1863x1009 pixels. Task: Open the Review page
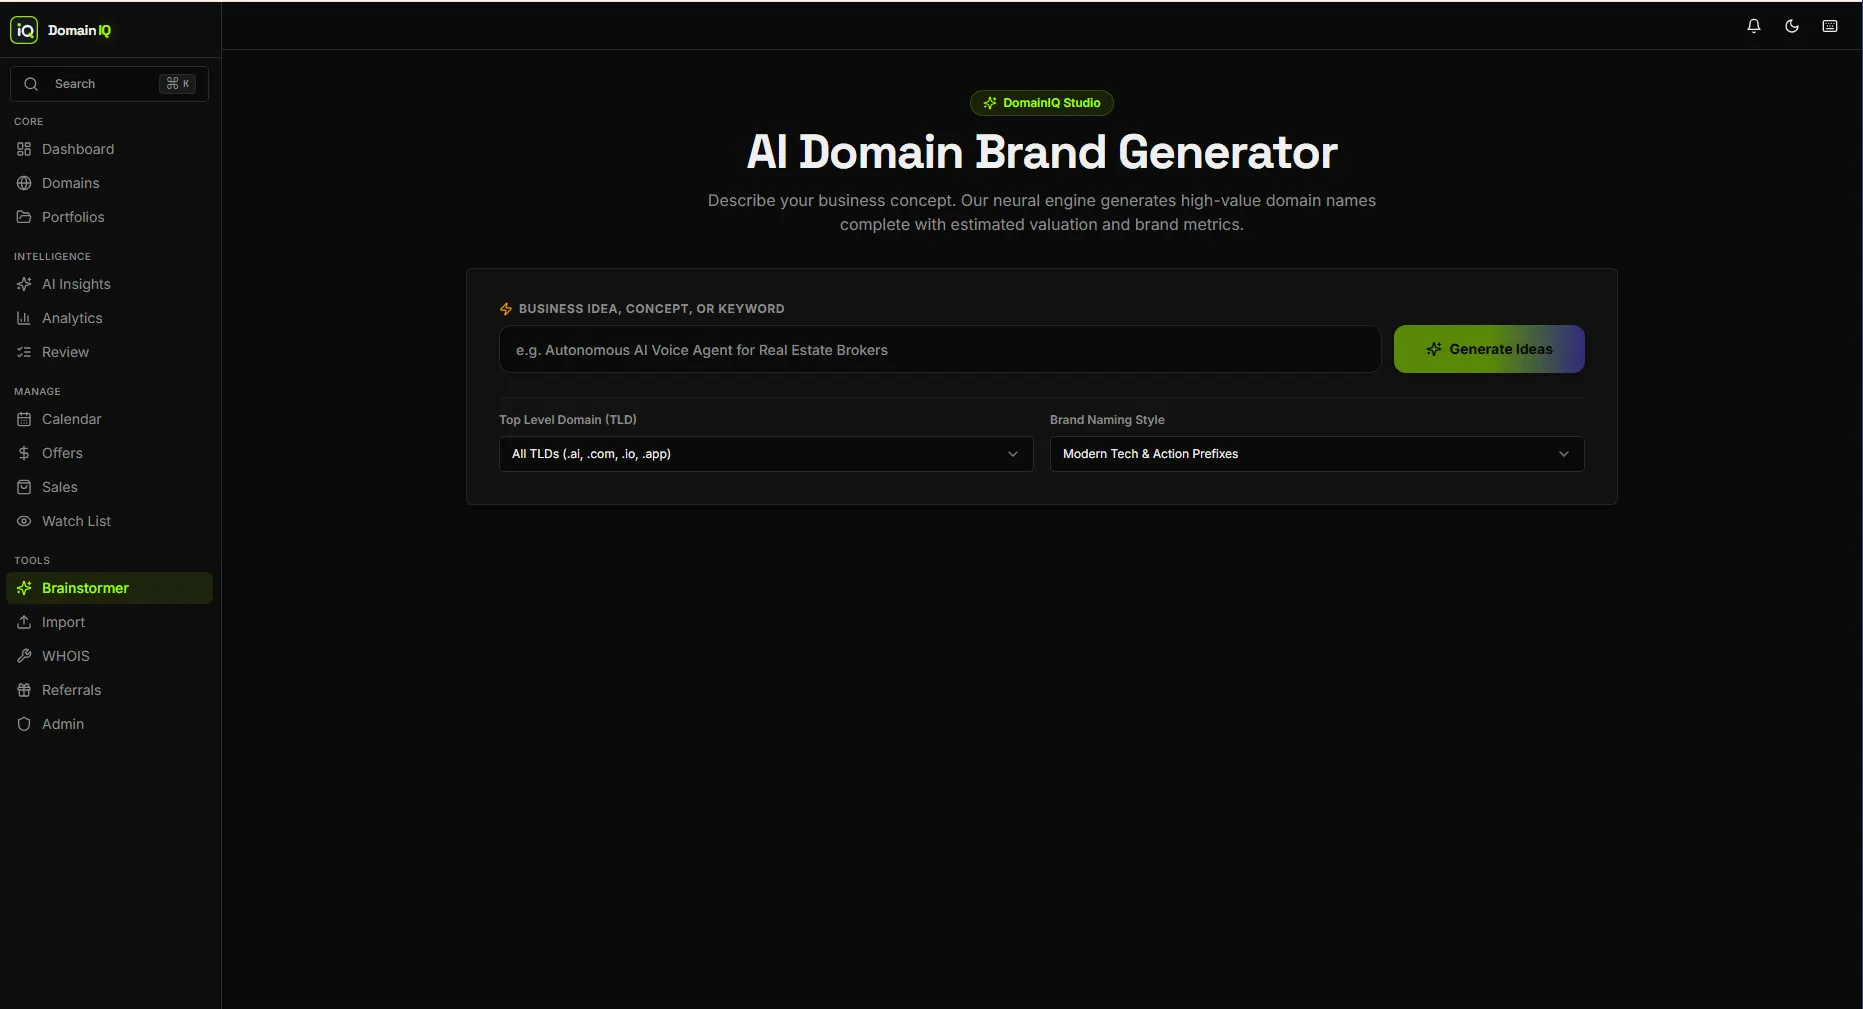pos(109,352)
